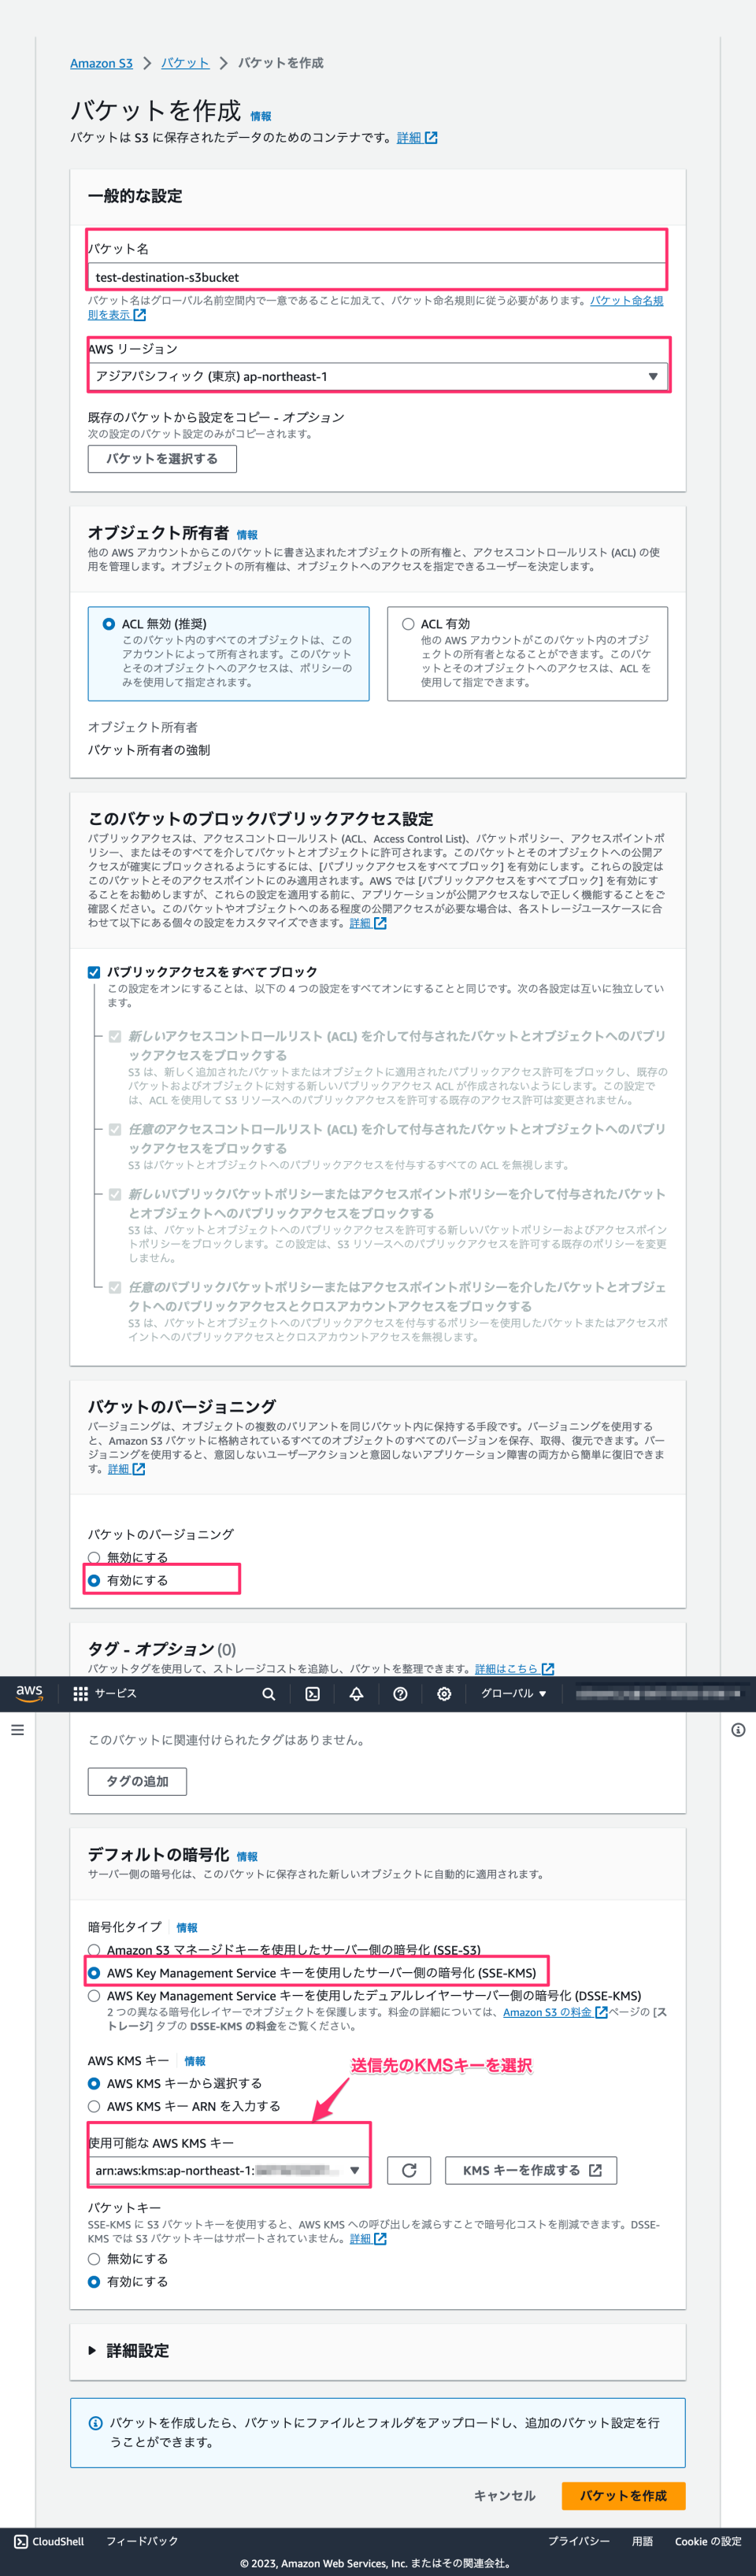This screenshot has width=756, height=2576.
Task: Open the グローバル region dropdown
Action: pos(514,1694)
